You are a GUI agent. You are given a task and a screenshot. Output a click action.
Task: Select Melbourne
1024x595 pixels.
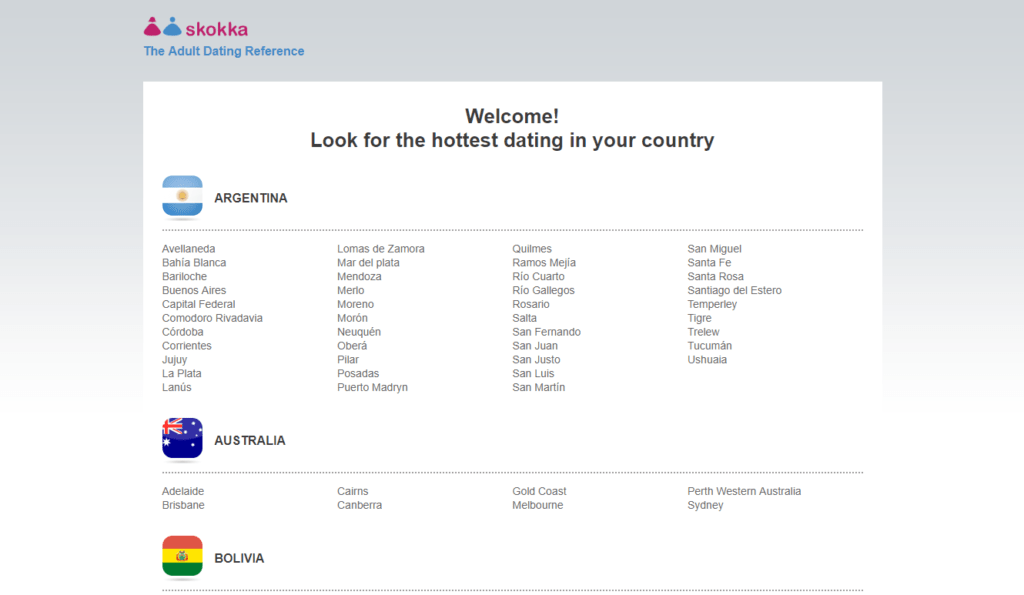[537, 505]
